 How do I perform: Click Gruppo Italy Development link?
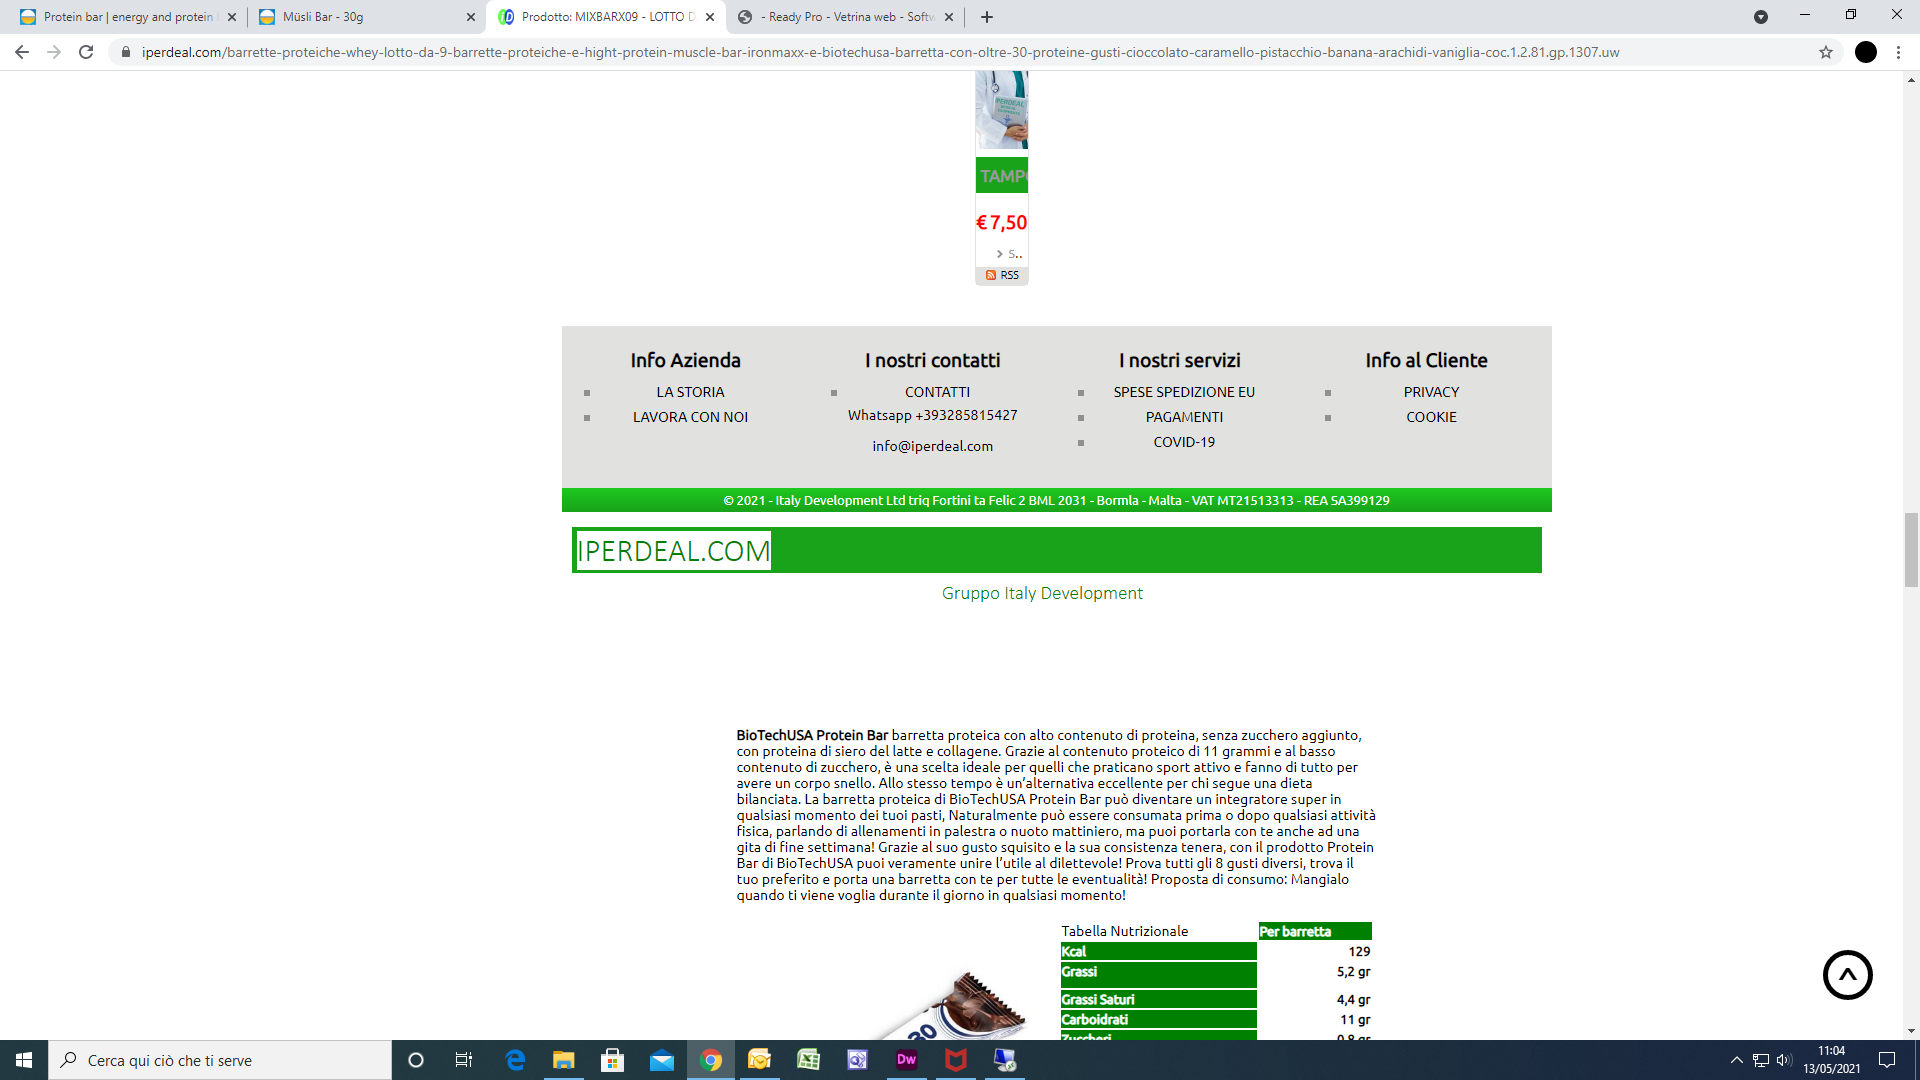click(1042, 593)
